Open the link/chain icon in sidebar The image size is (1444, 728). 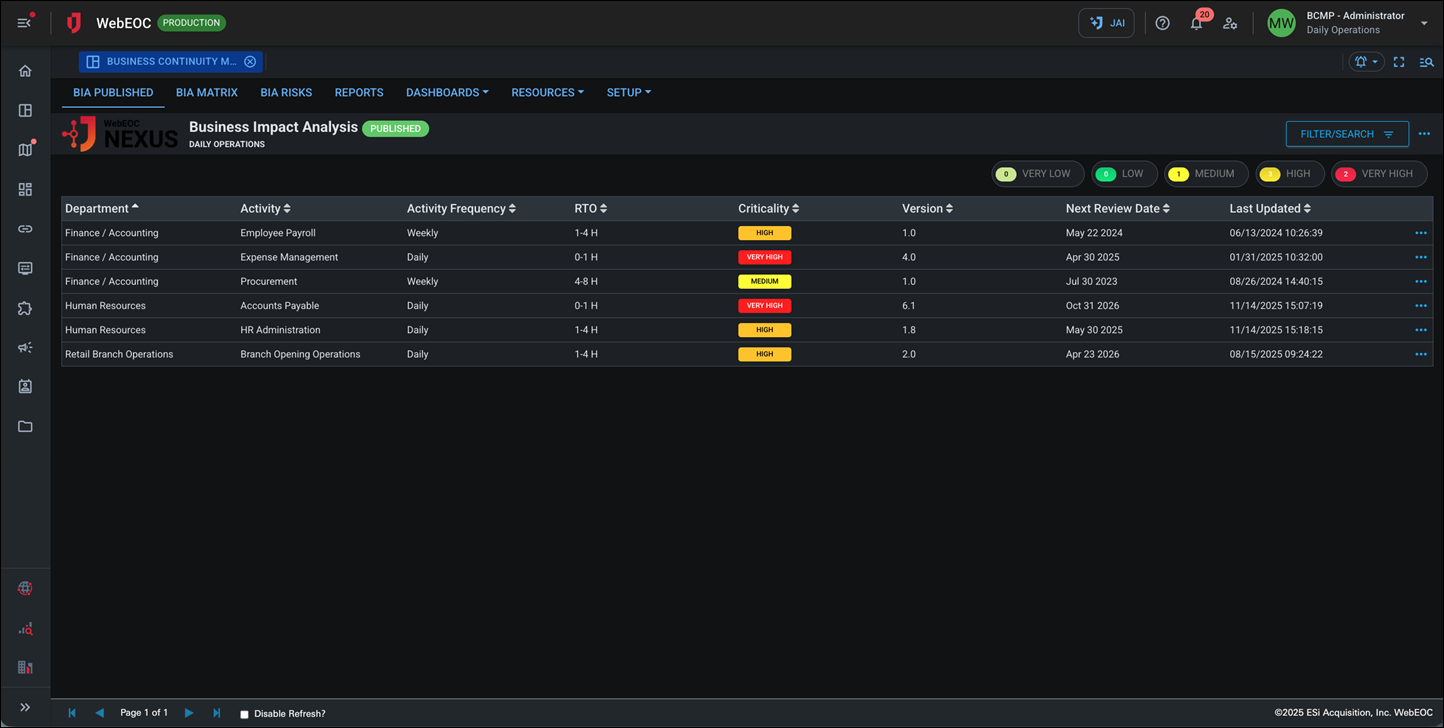point(25,228)
